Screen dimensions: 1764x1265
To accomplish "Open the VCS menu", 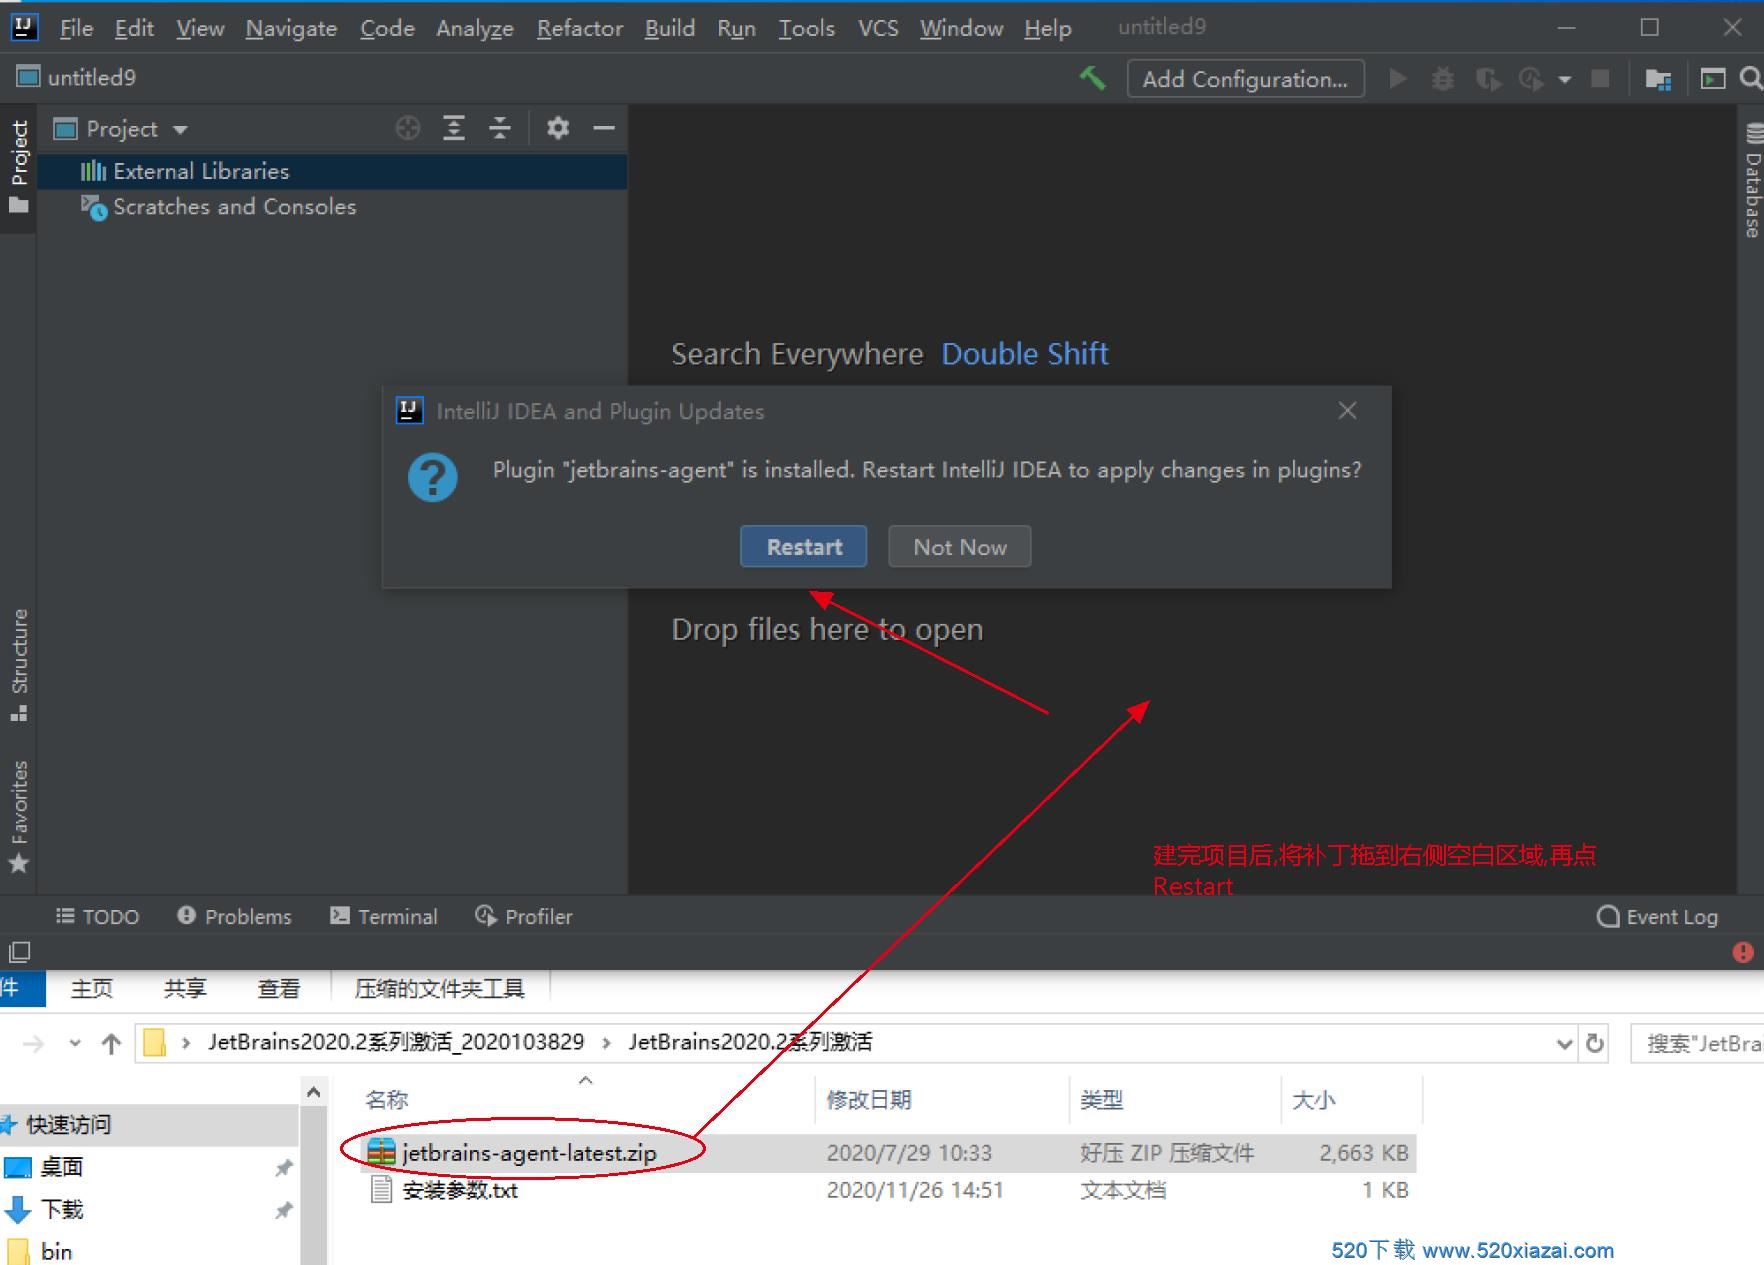I will [878, 28].
